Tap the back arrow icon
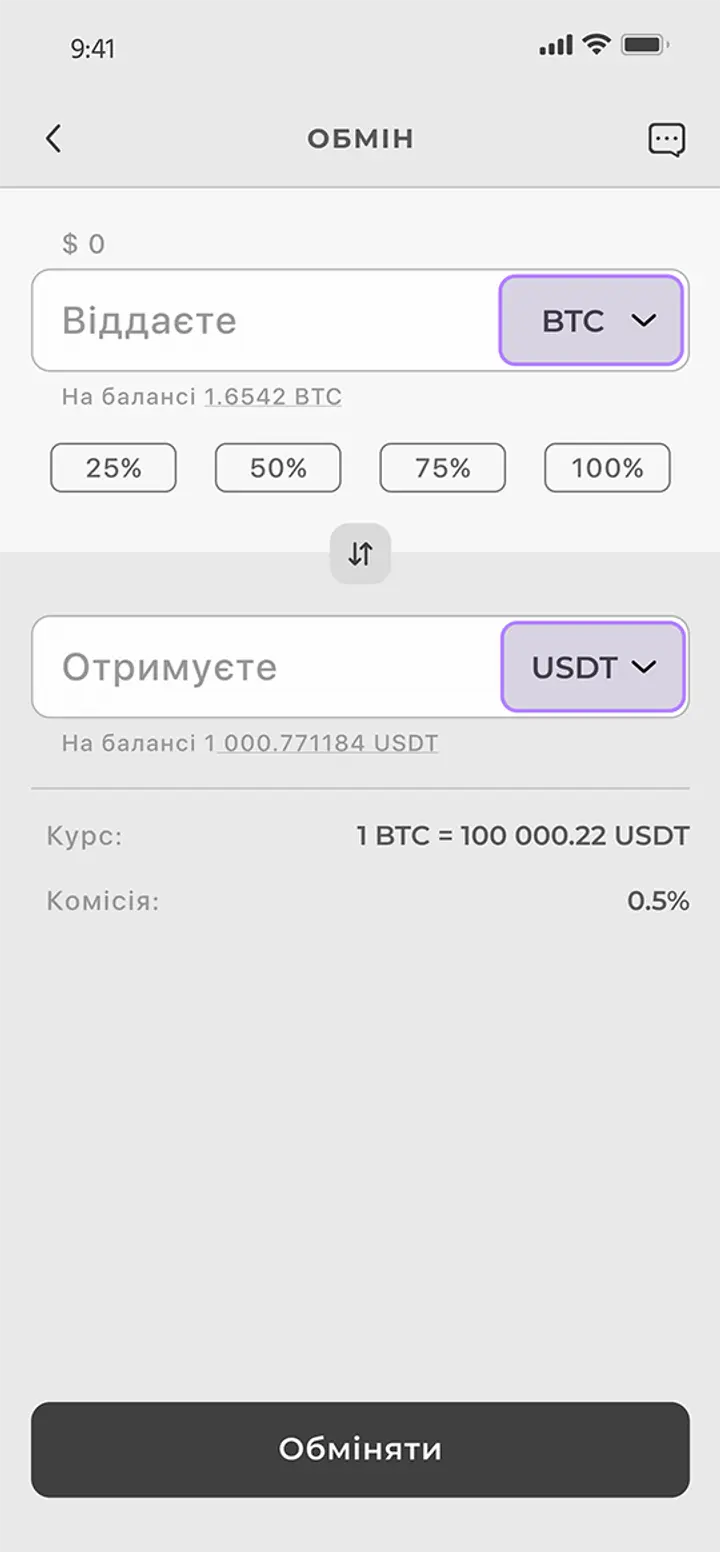720x1552 pixels. click(x=54, y=138)
